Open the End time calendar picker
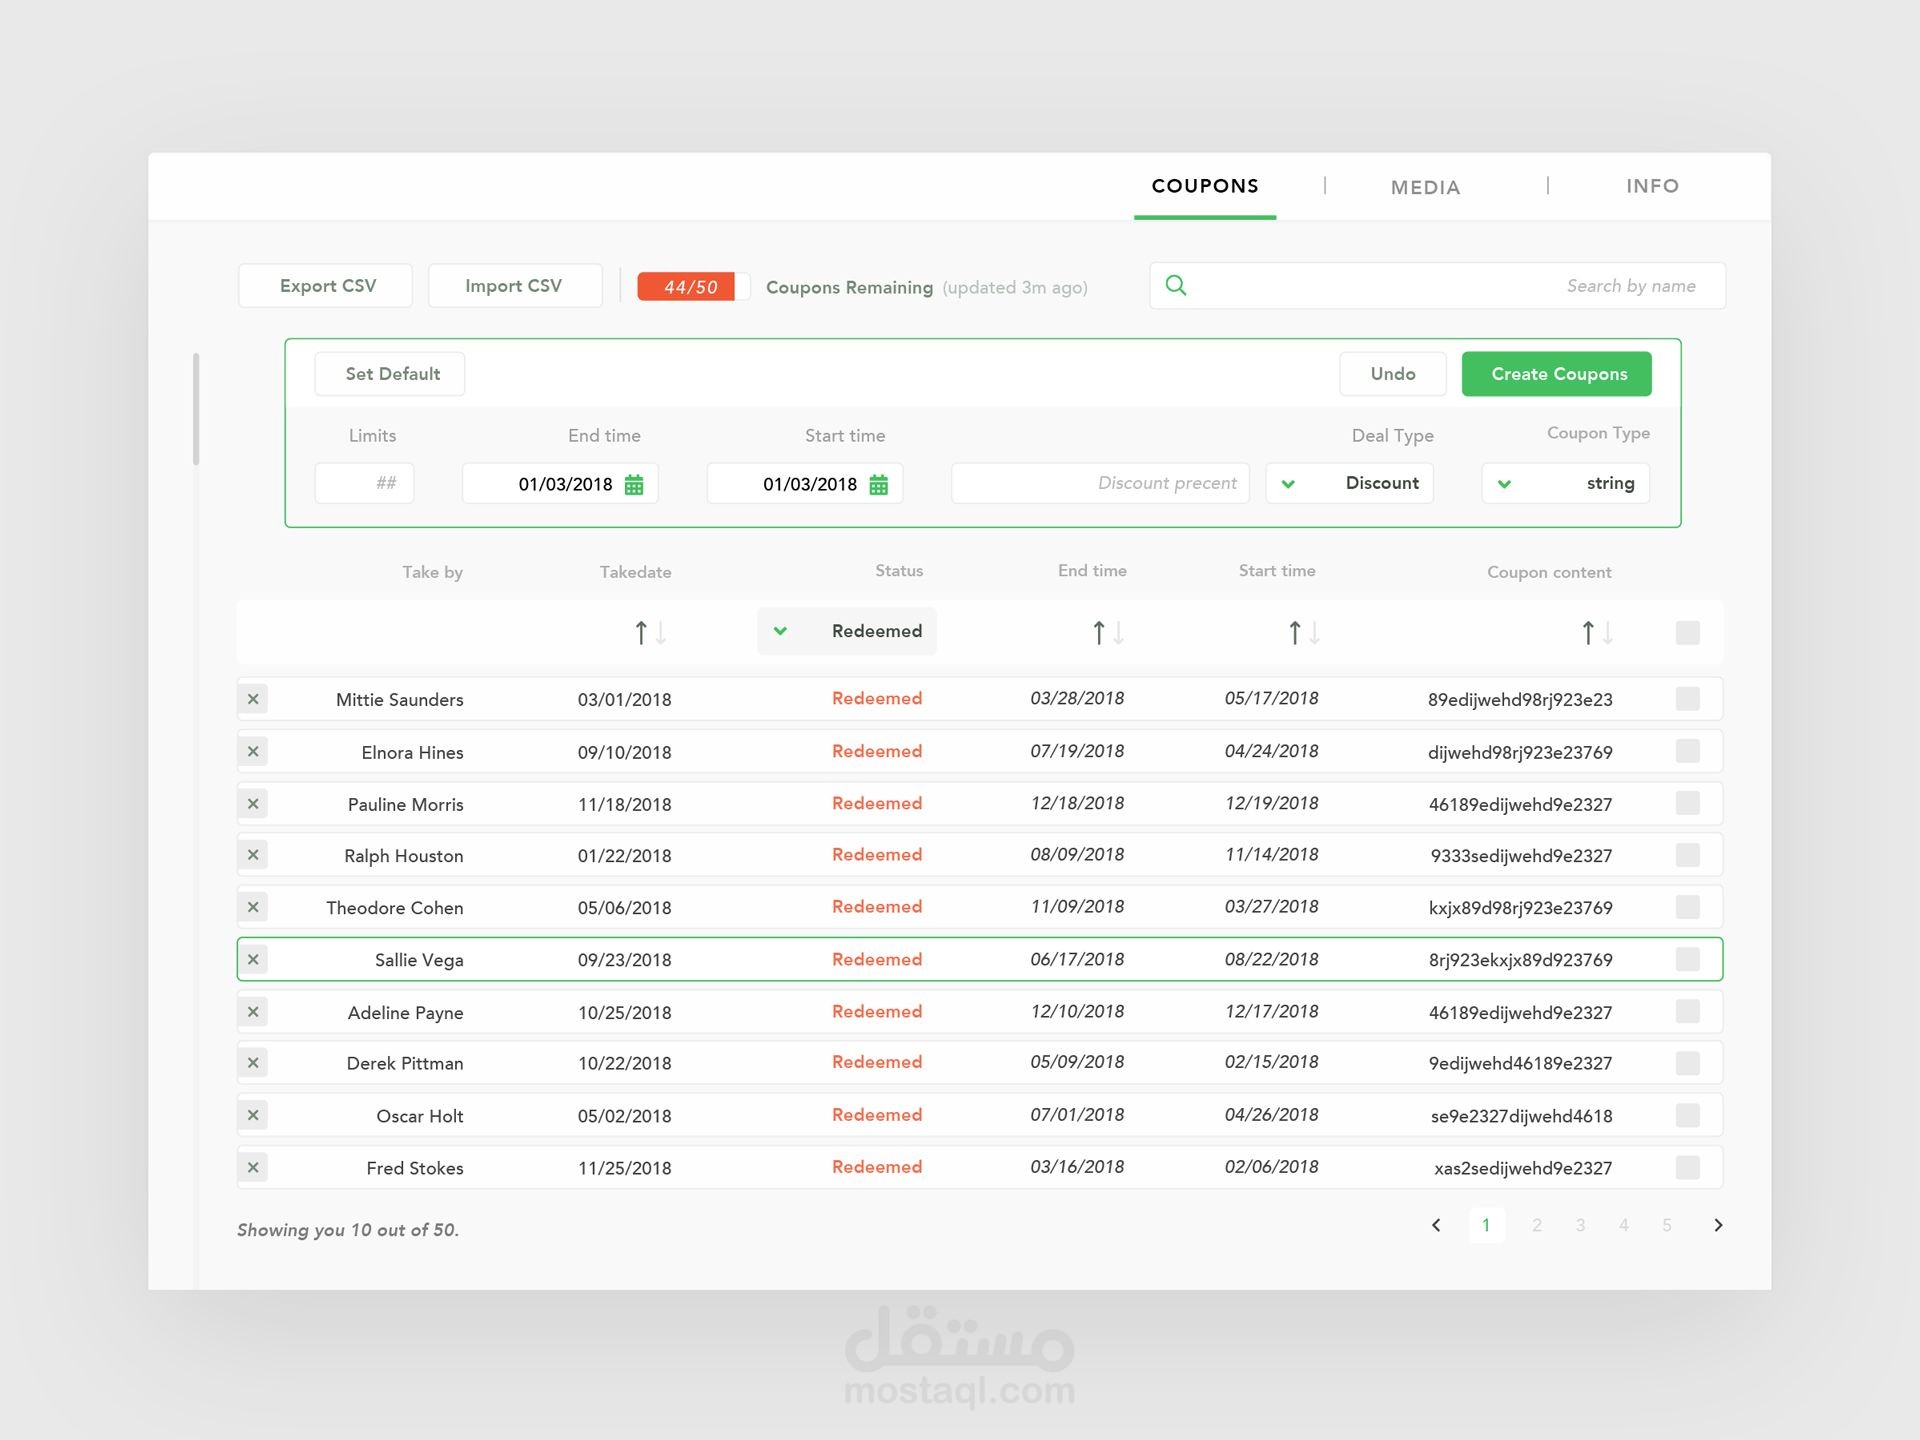The height and width of the screenshot is (1440, 1920). click(634, 485)
